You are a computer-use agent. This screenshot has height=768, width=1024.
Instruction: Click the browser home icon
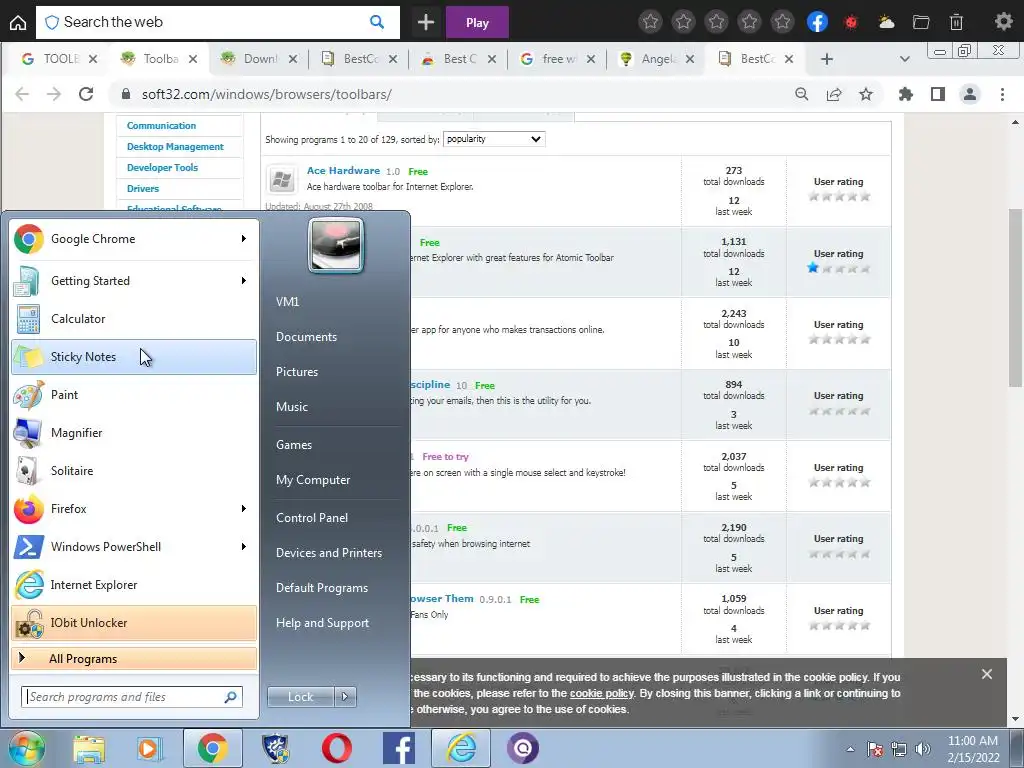18,23
